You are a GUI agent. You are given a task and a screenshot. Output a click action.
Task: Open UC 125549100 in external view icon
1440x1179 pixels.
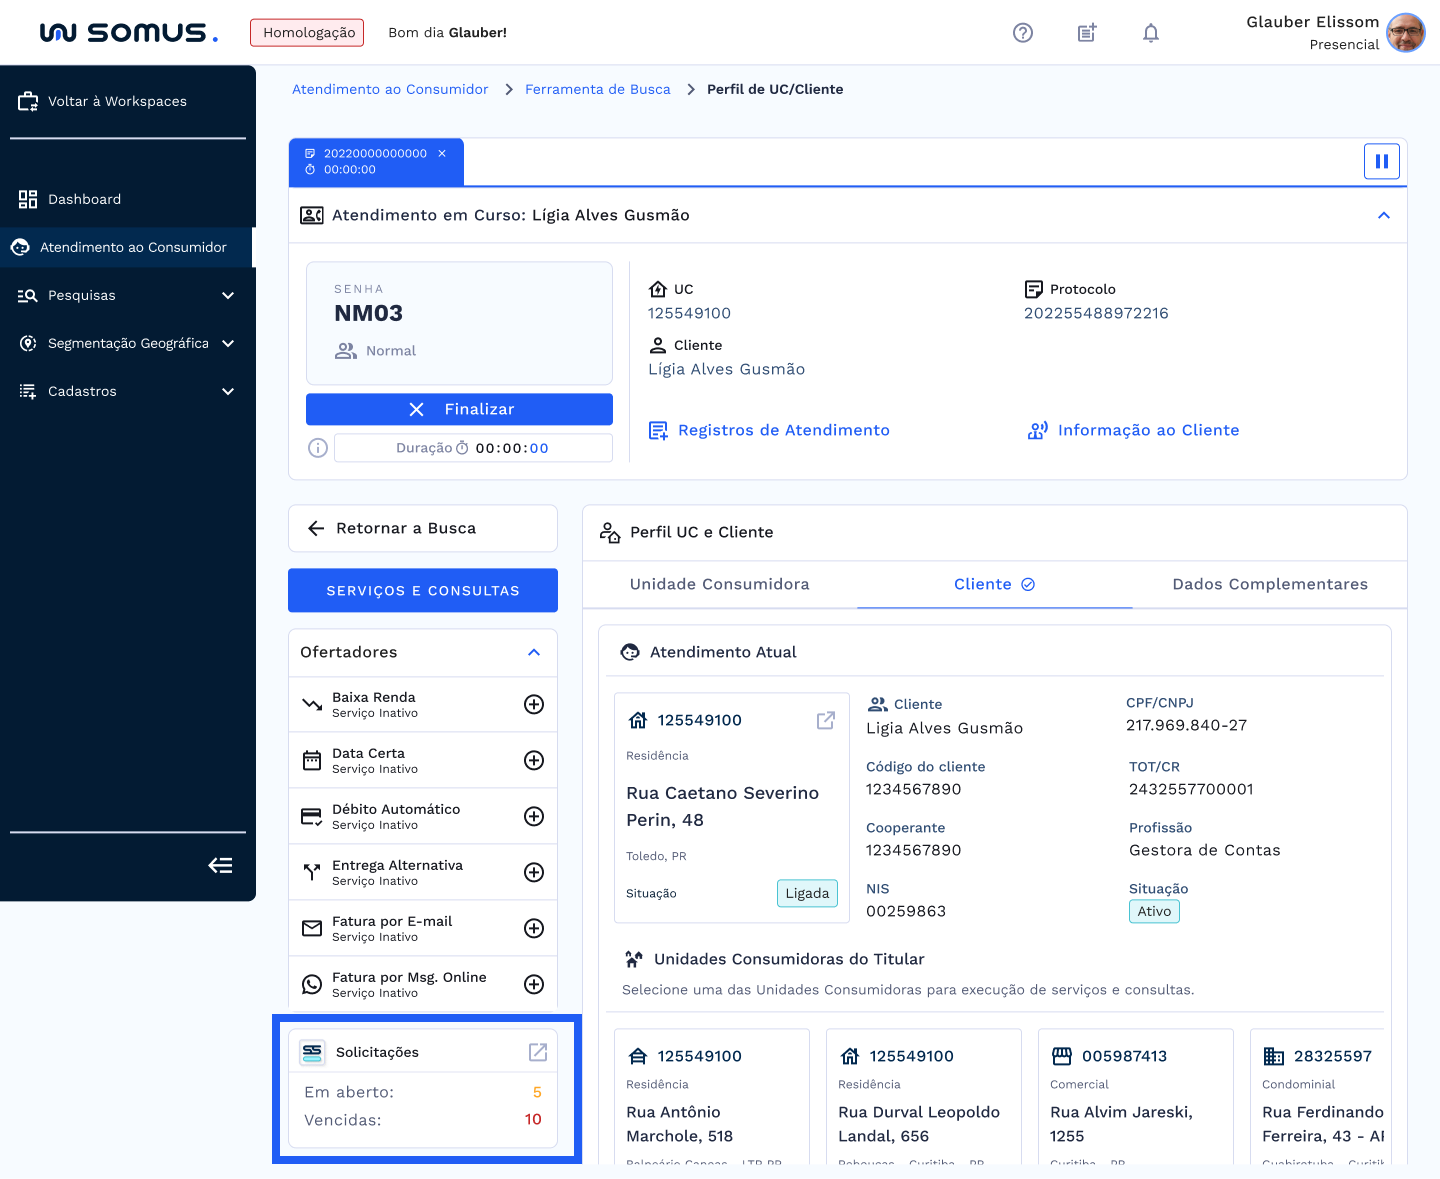click(x=825, y=720)
